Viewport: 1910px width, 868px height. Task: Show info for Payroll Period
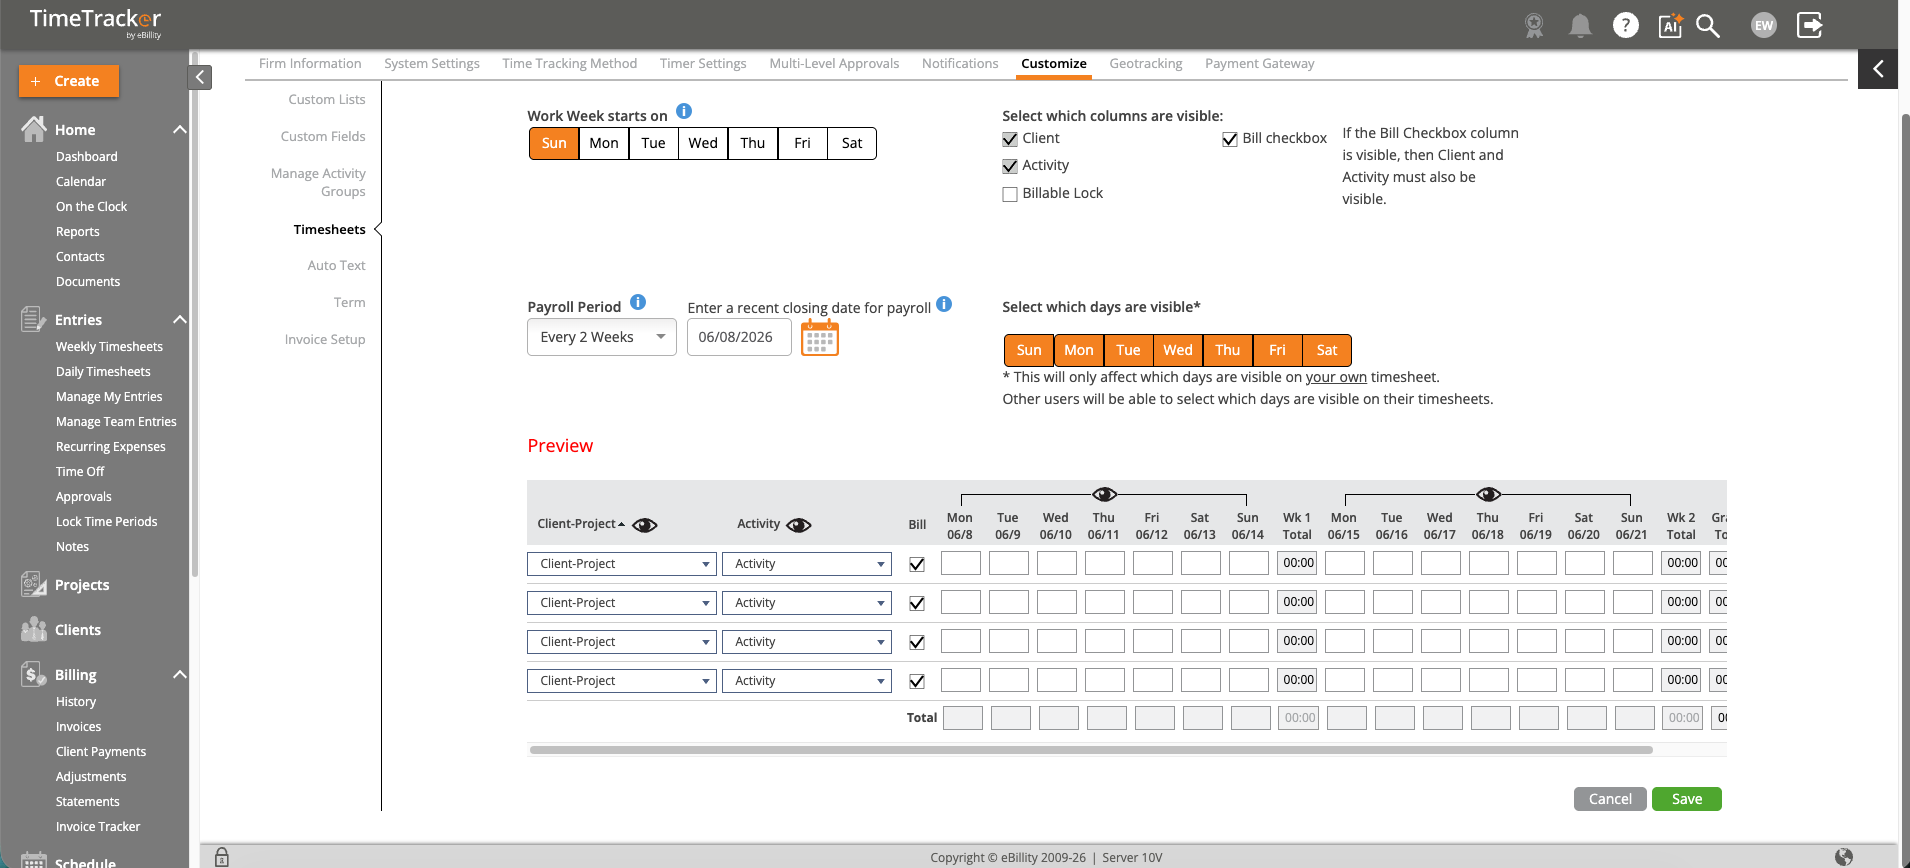(x=638, y=302)
